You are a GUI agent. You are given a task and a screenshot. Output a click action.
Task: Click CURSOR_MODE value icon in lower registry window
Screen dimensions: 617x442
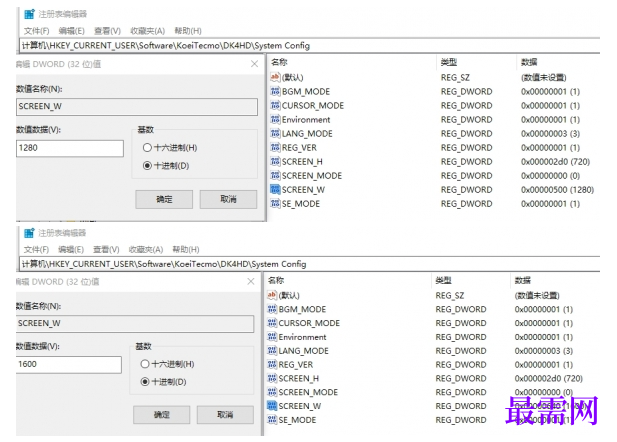pos(272,323)
